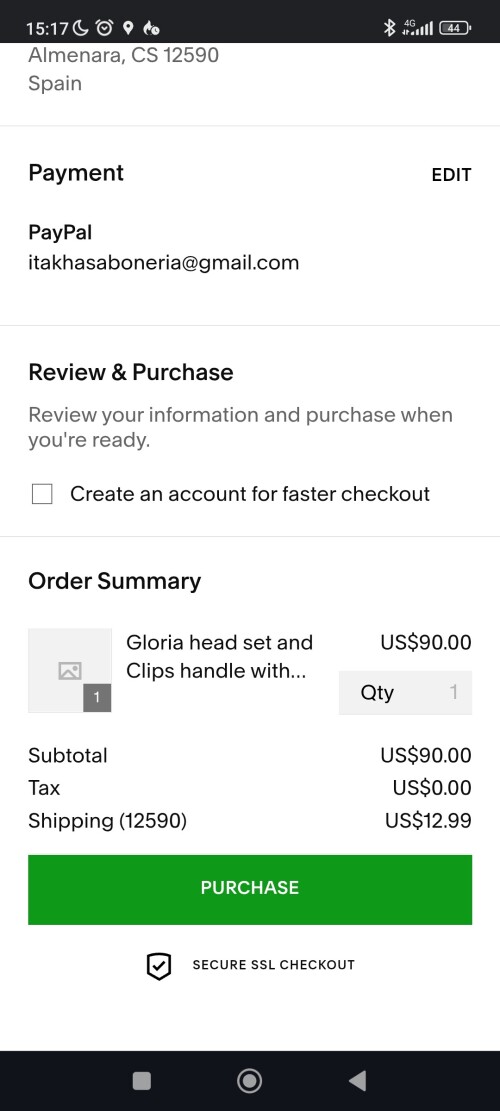Viewport: 500px width, 1111px height.
Task: Tap the quantity badge on product image
Action: pos(97,698)
